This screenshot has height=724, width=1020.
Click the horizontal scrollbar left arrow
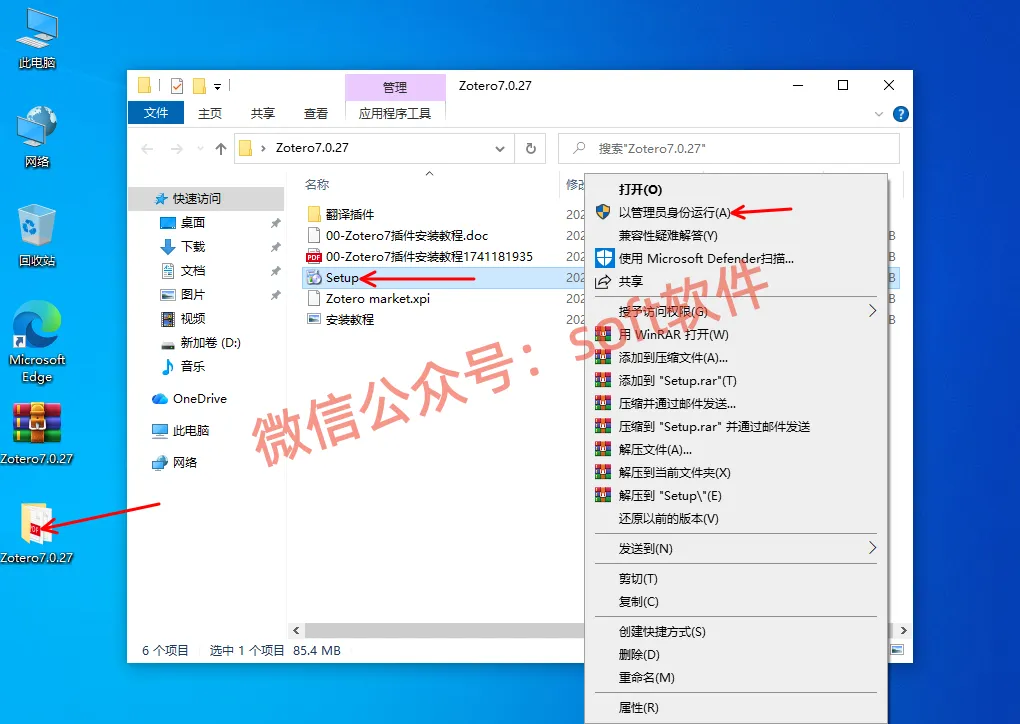(296, 630)
